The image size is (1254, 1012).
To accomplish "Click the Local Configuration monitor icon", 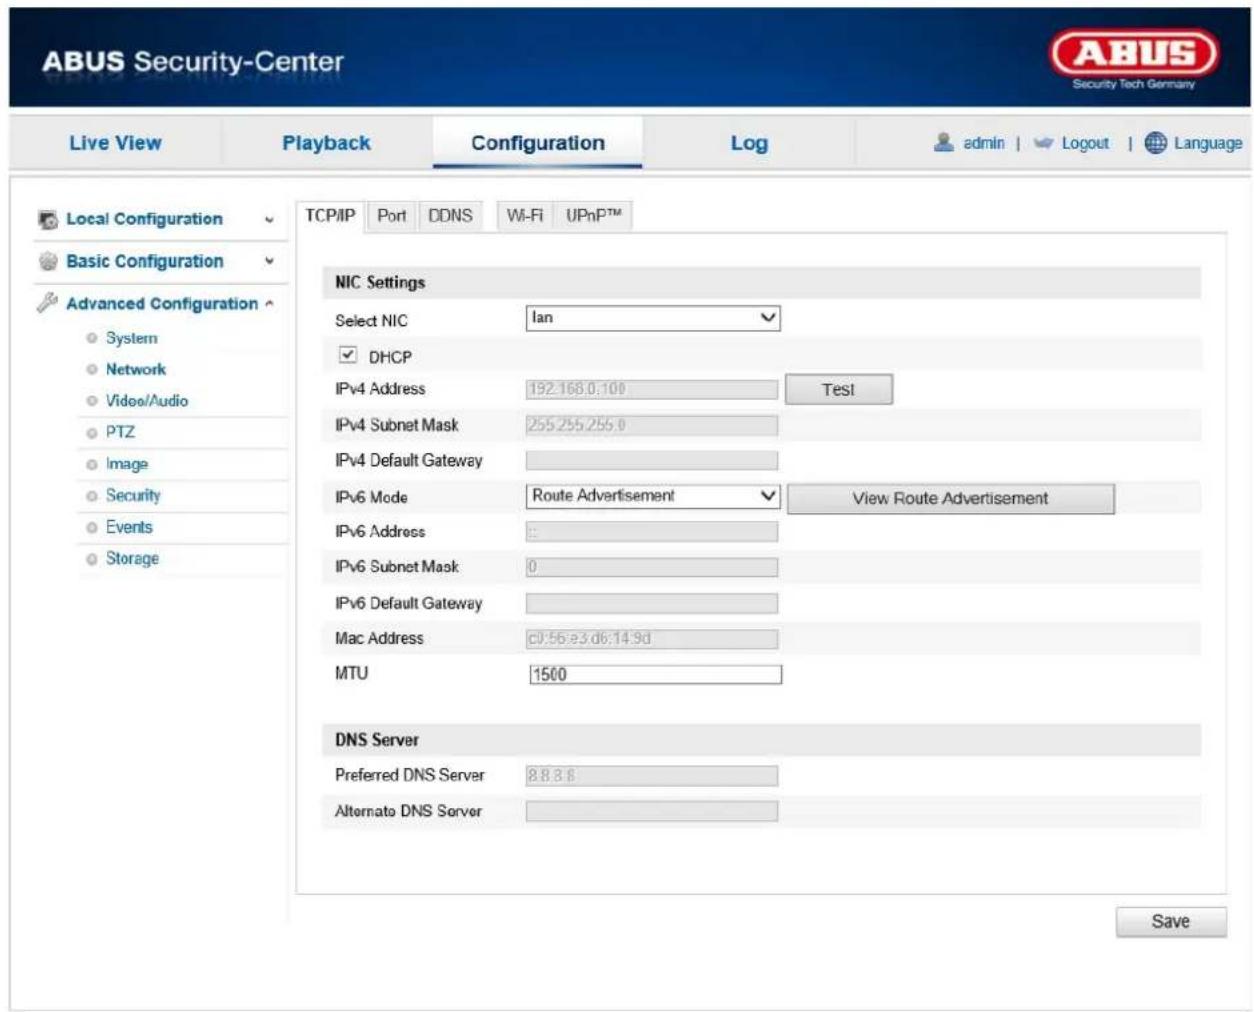I will click(47, 219).
